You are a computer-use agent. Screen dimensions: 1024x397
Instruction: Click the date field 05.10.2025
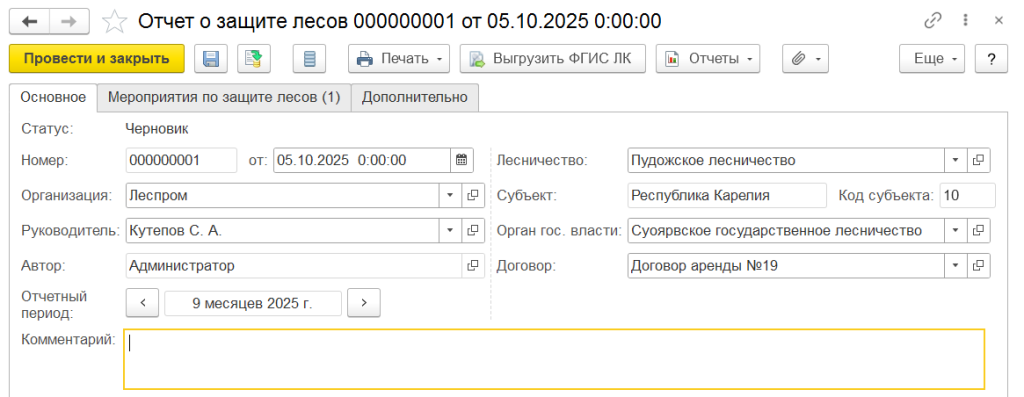point(362,160)
